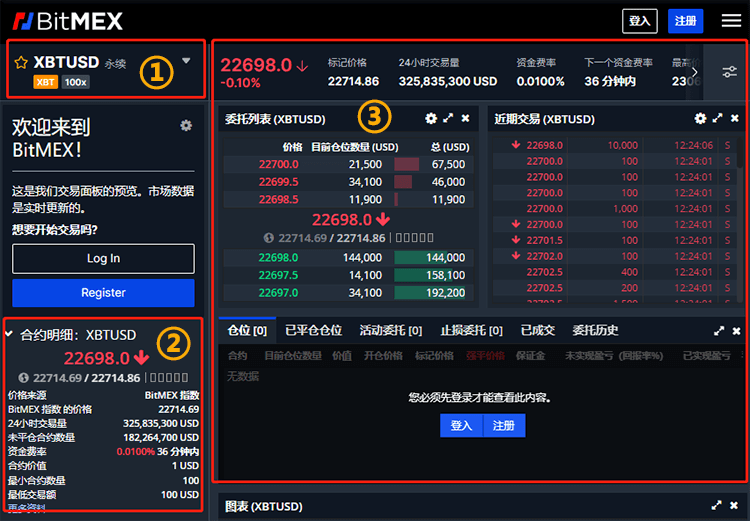Click the 24小时交易量 ticker value

tap(448, 82)
